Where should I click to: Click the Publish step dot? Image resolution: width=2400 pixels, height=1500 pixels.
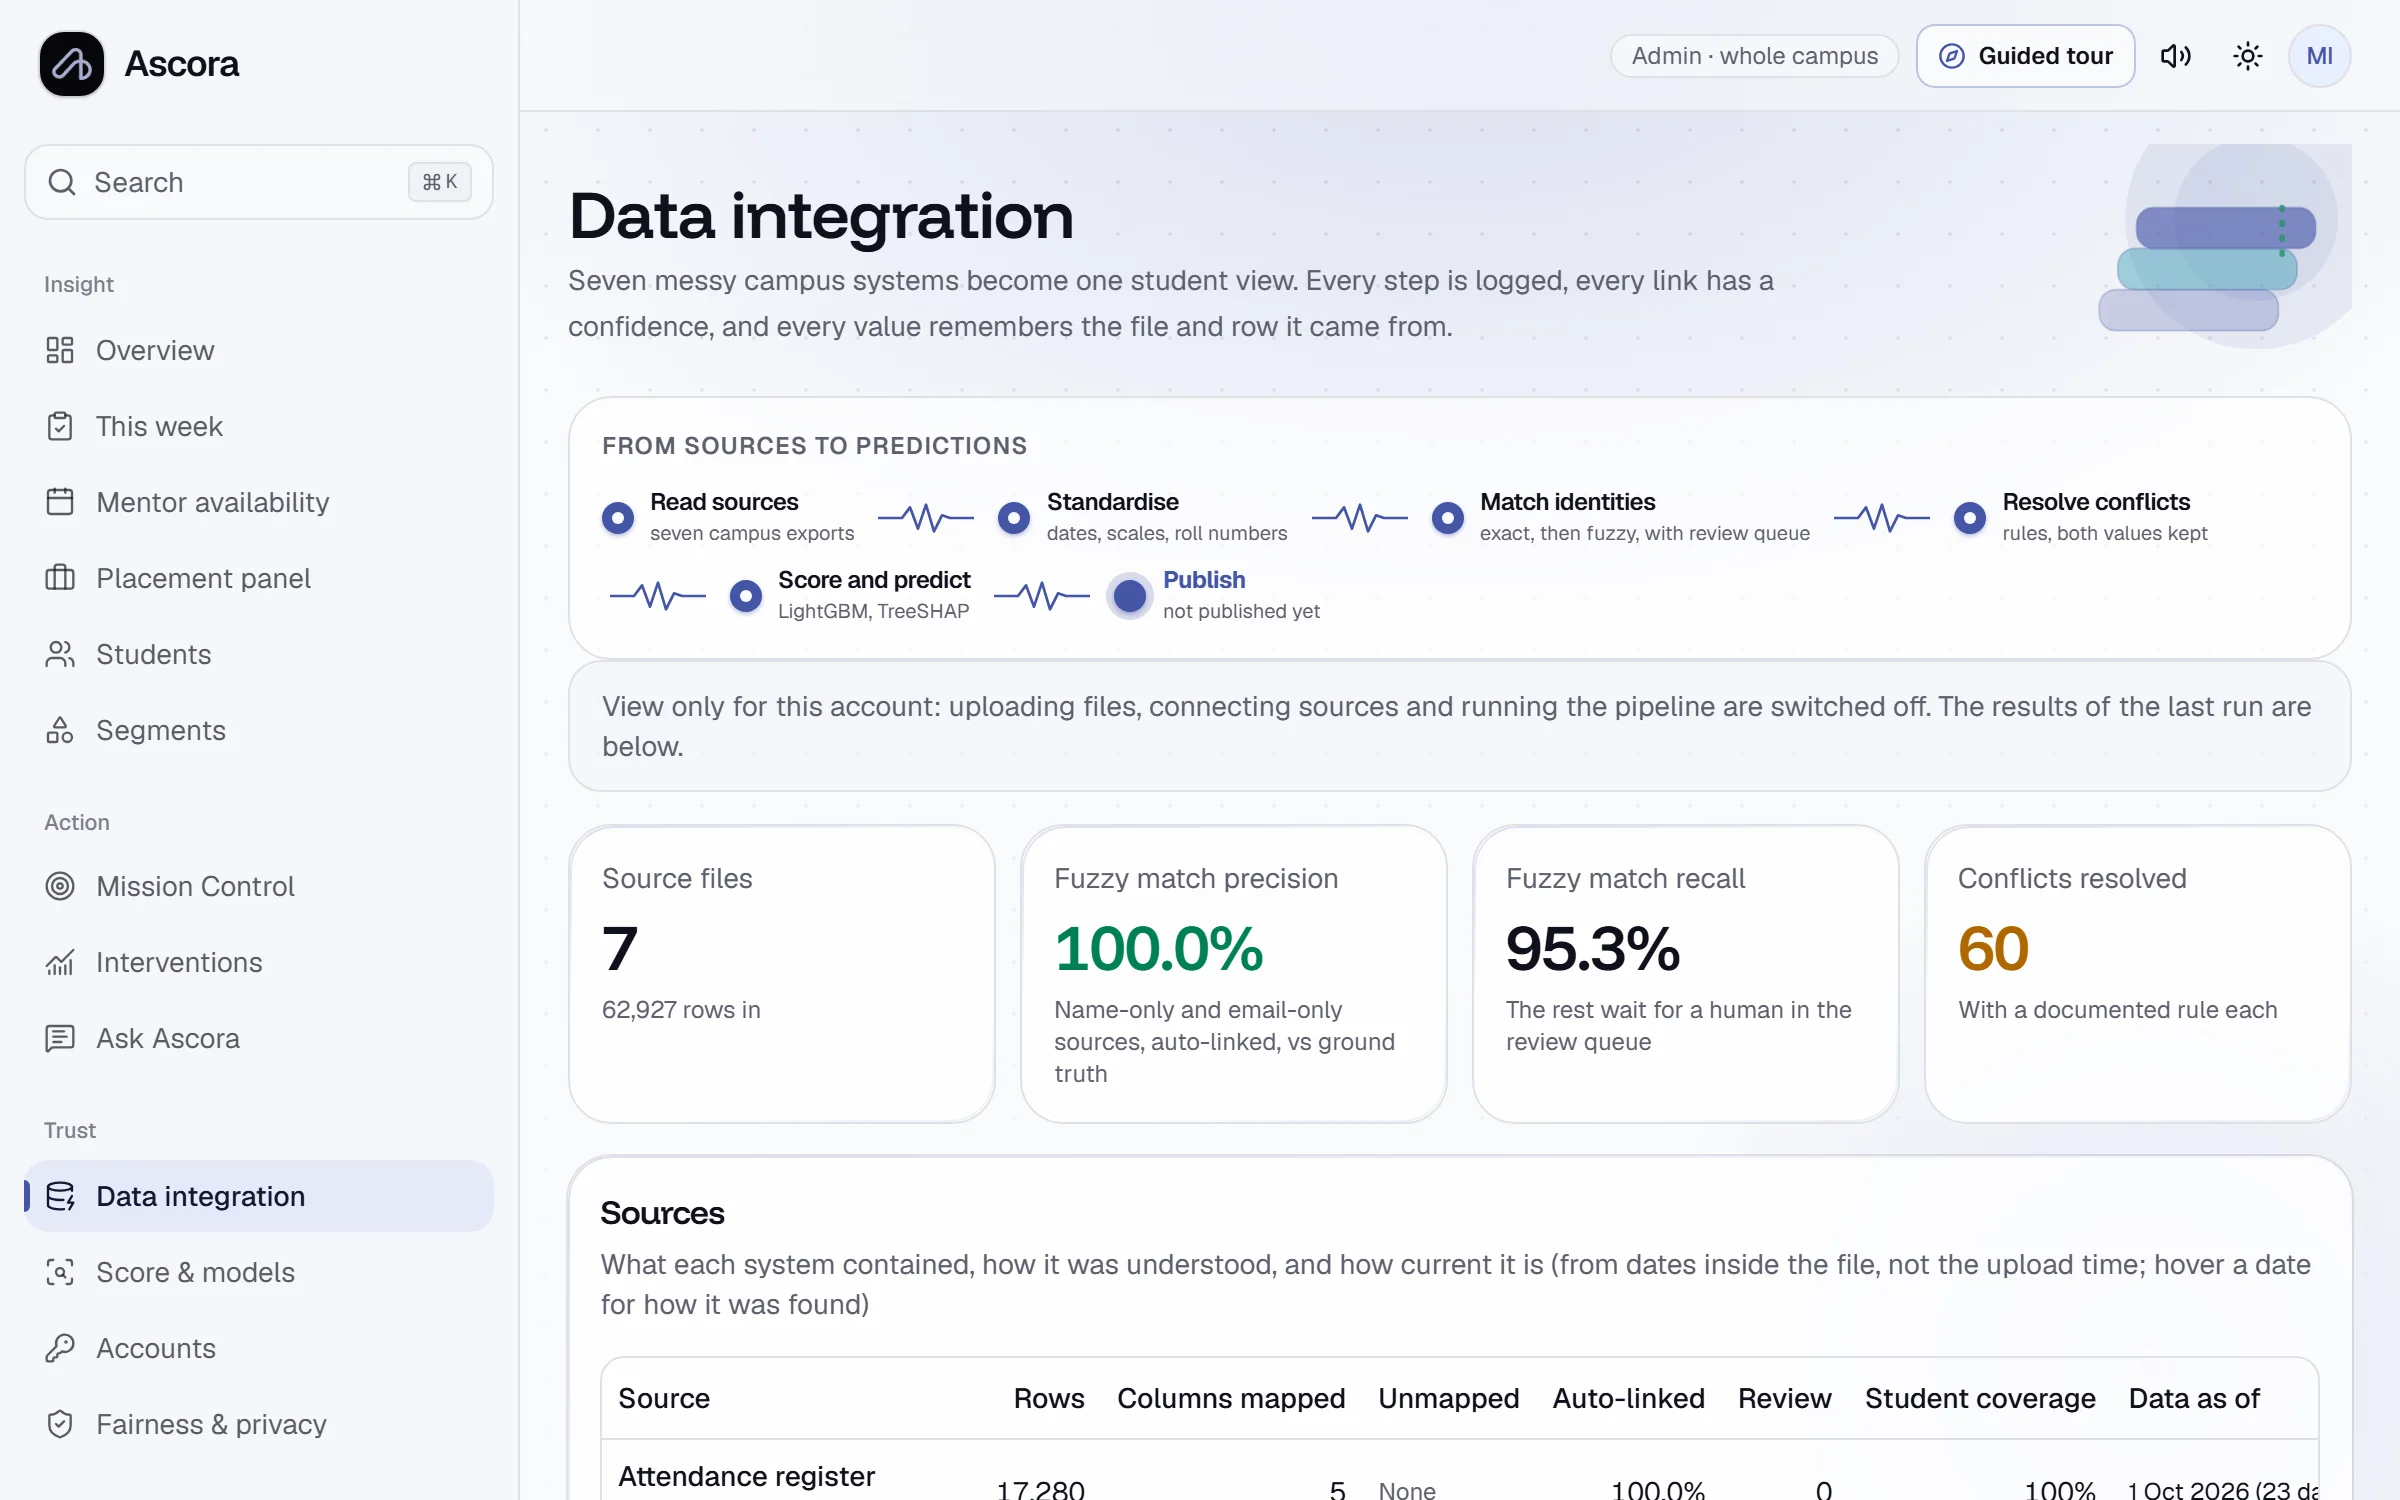click(x=1130, y=596)
